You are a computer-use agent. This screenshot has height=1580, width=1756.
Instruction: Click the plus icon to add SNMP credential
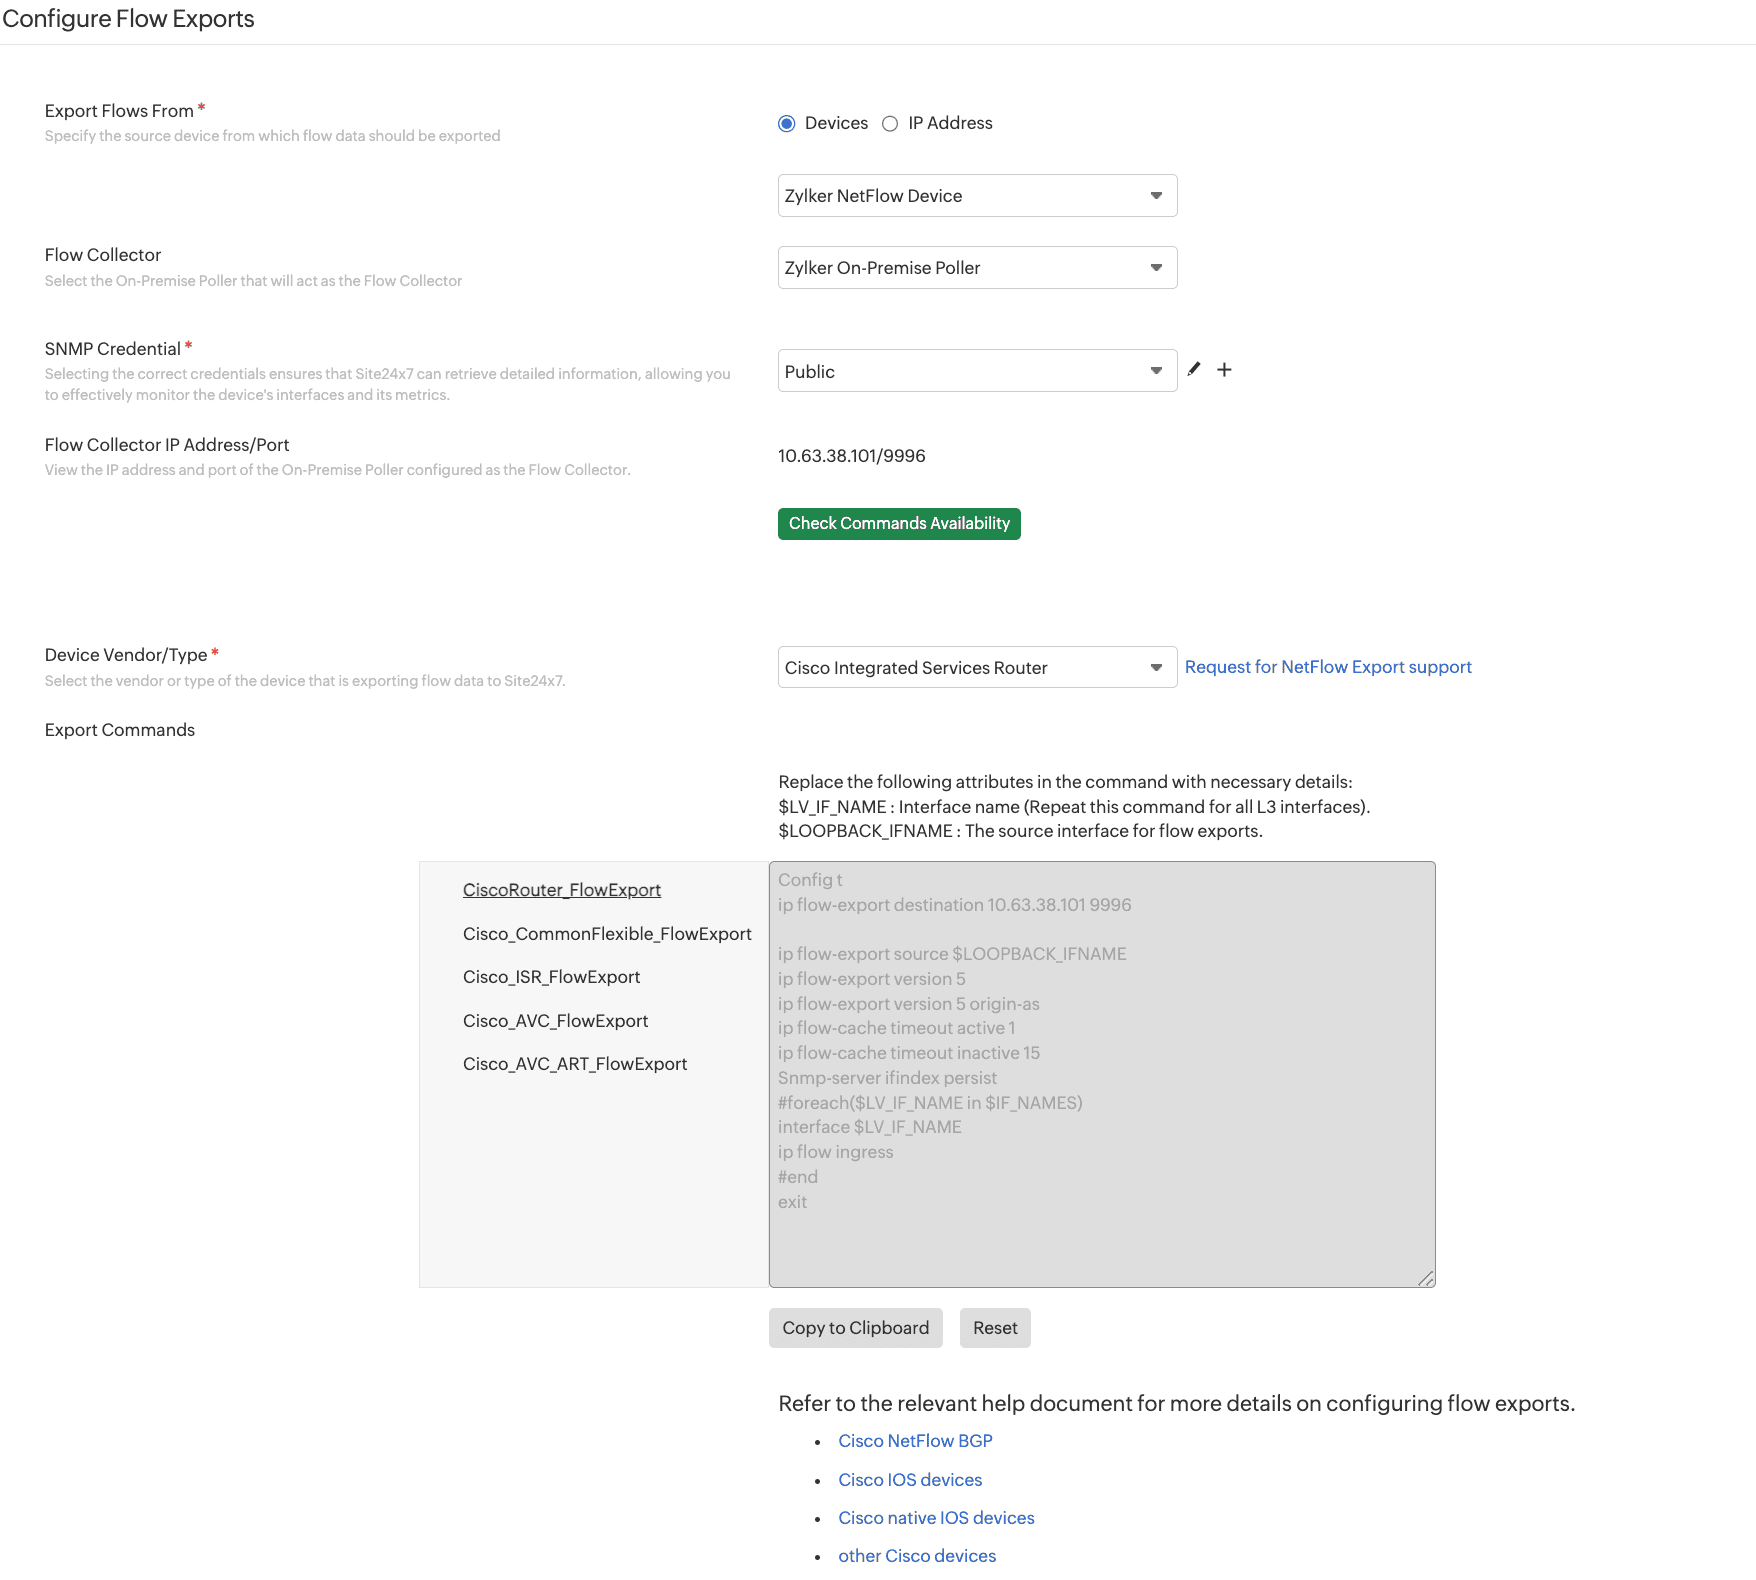pos(1224,370)
